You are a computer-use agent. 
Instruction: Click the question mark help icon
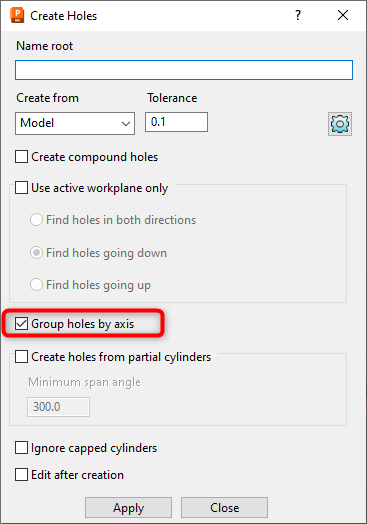coord(298,15)
